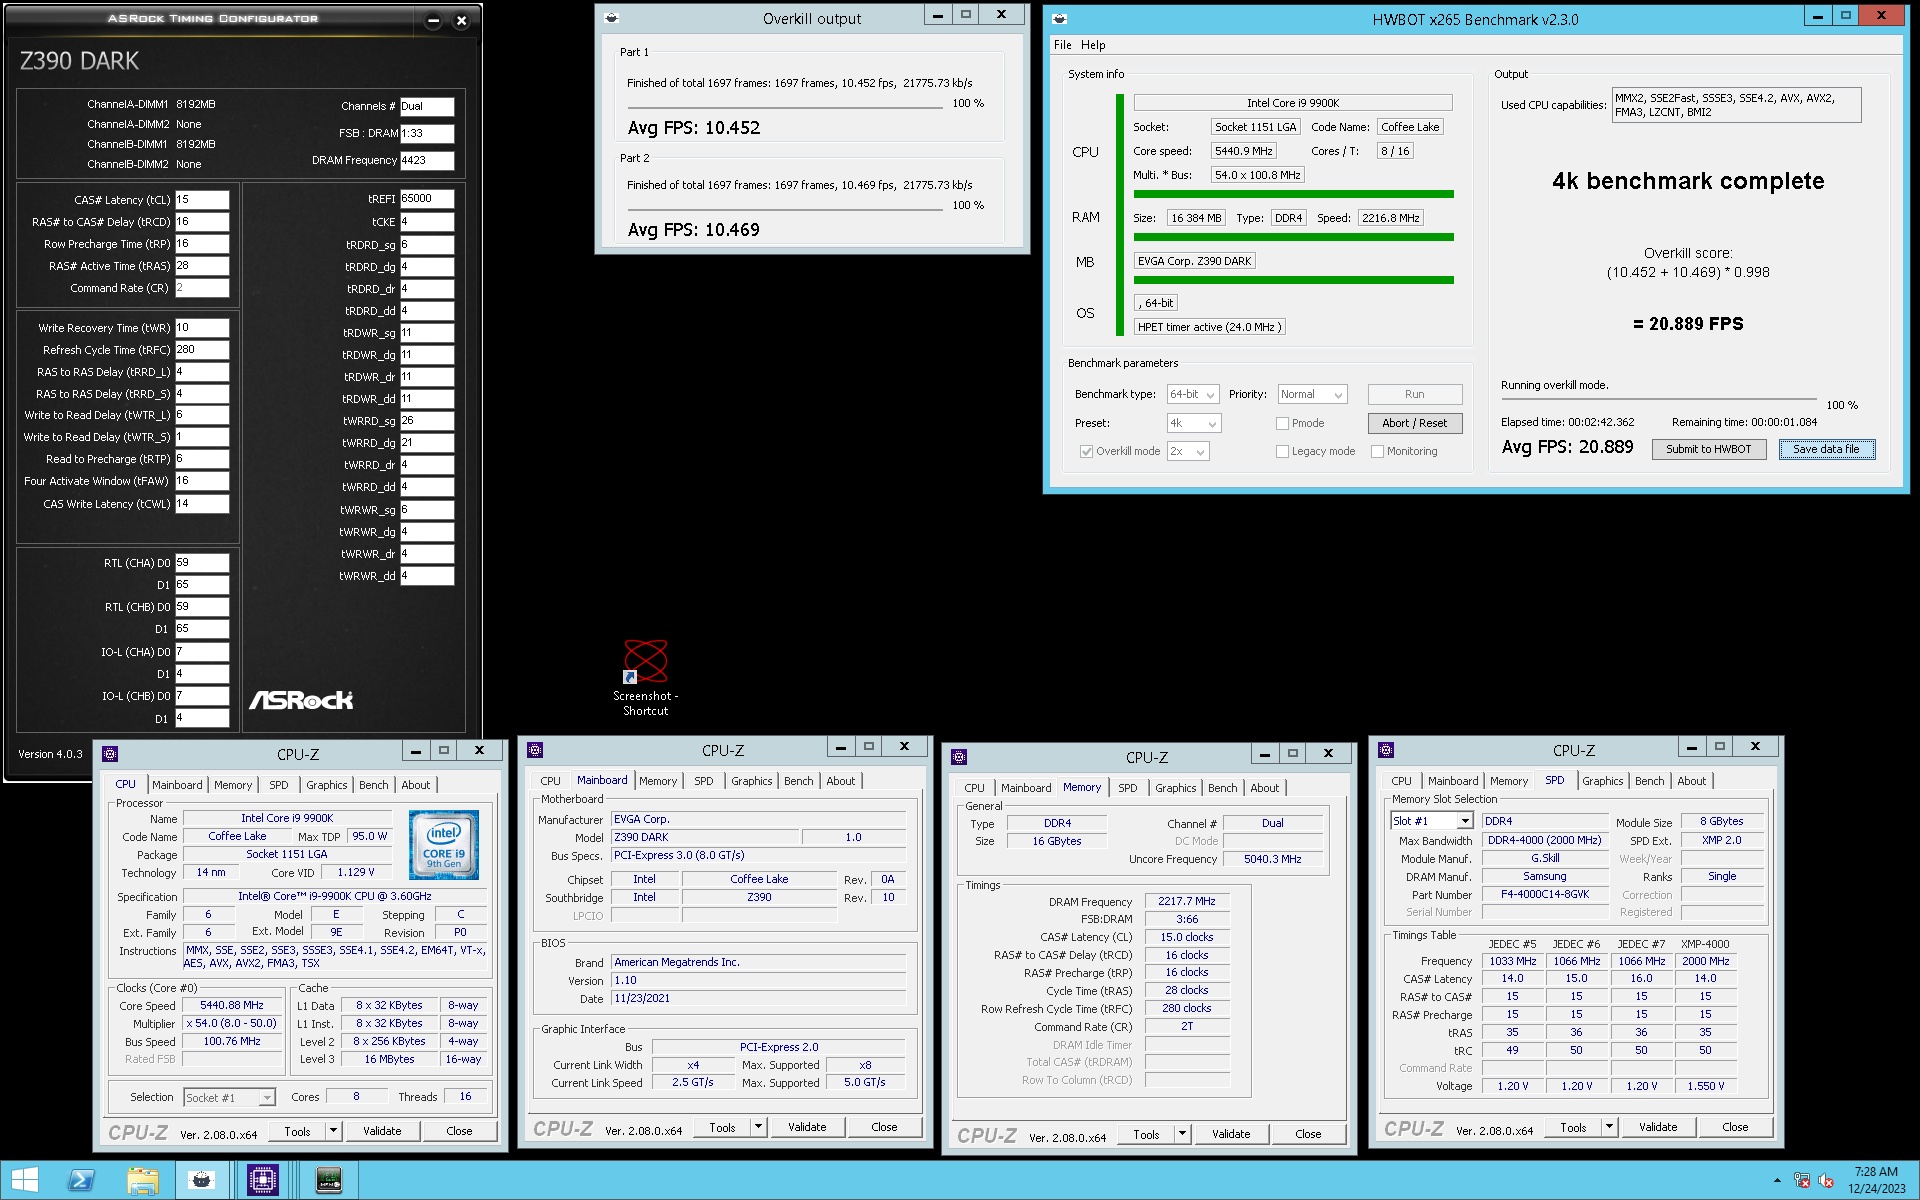Enable Pmode checkbox in HWBOT
The width and height of the screenshot is (1920, 1200).
[x=1282, y=423]
